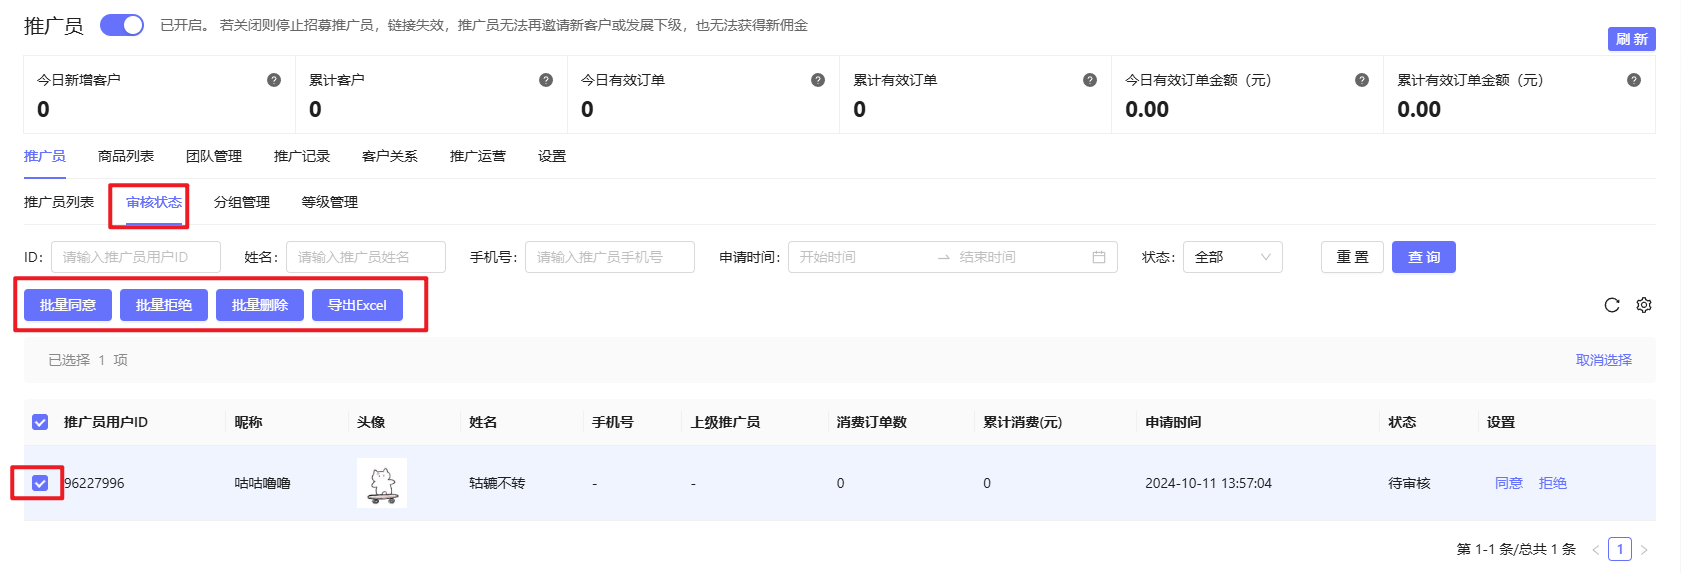Click 取消选择 link to clear selection

[x=1603, y=360]
